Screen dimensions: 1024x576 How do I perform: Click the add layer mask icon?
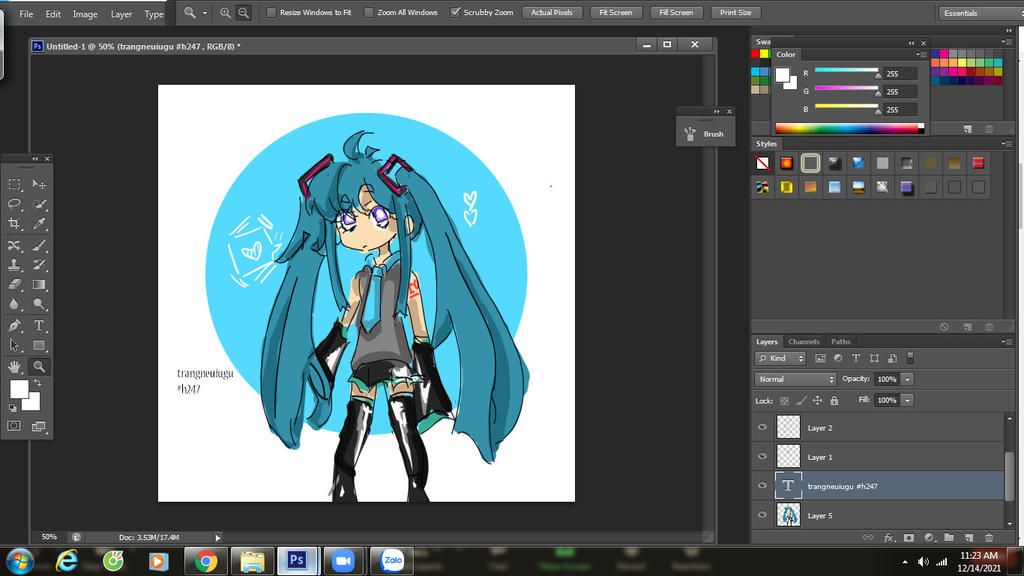(x=908, y=537)
